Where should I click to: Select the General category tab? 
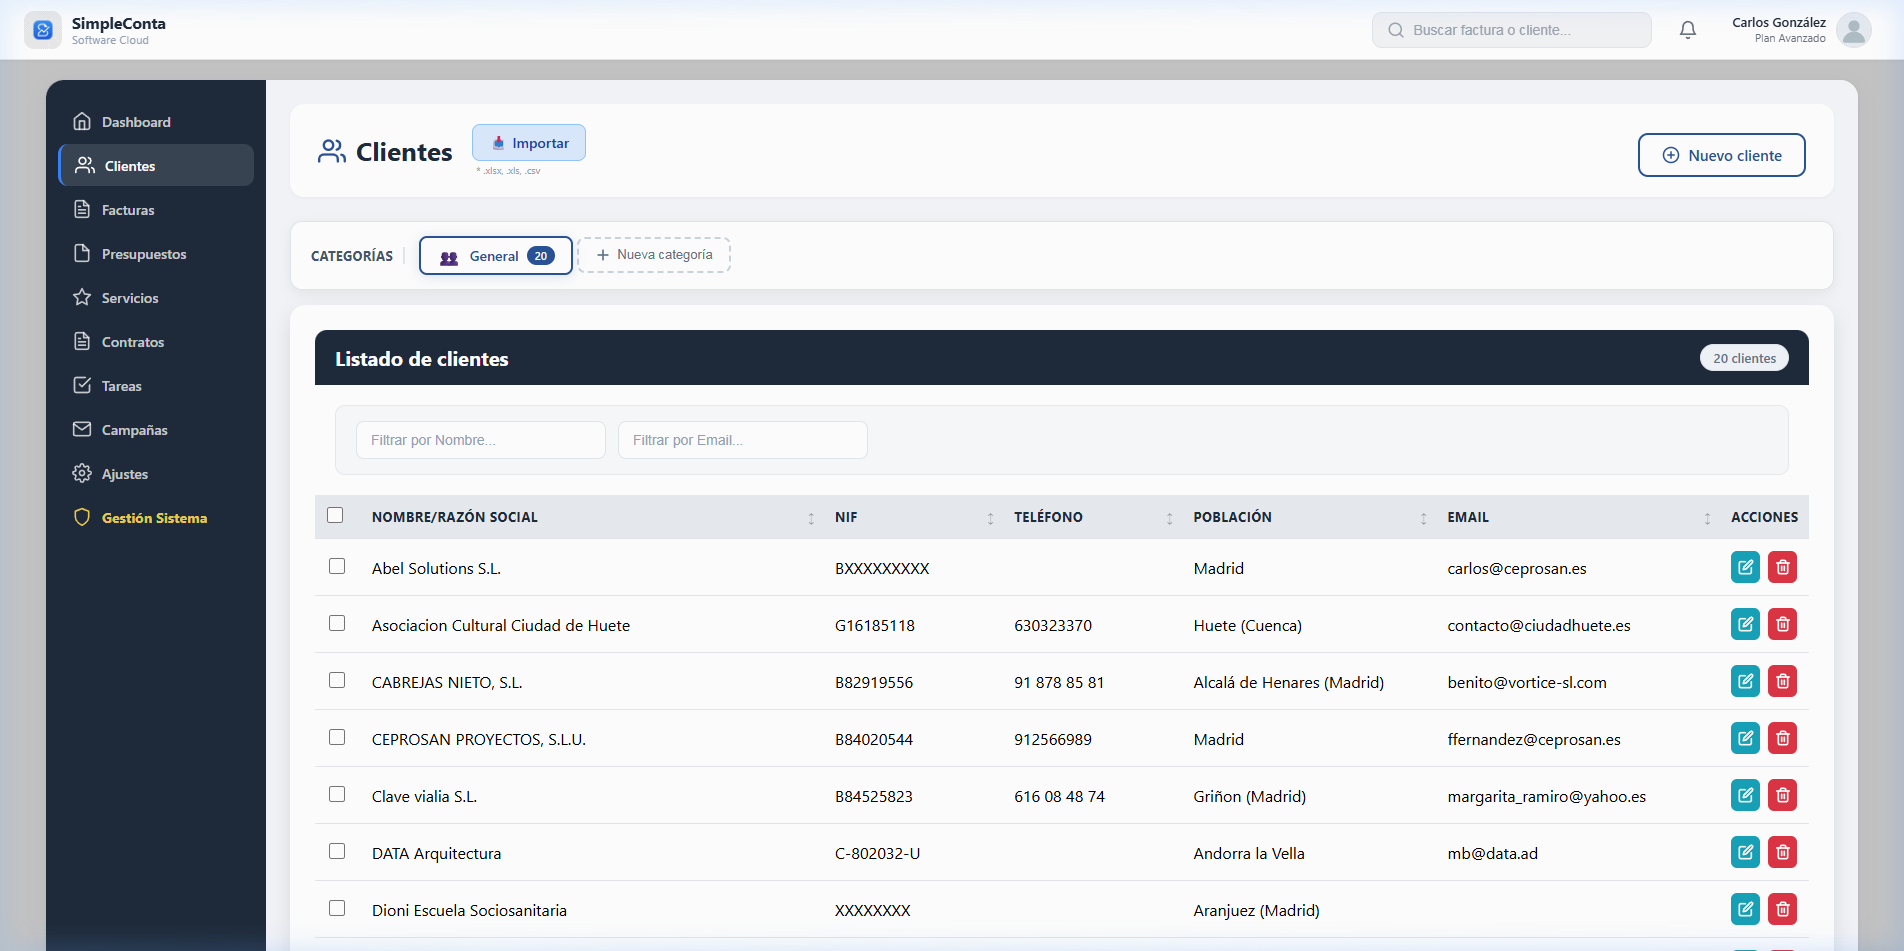click(495, 256)
